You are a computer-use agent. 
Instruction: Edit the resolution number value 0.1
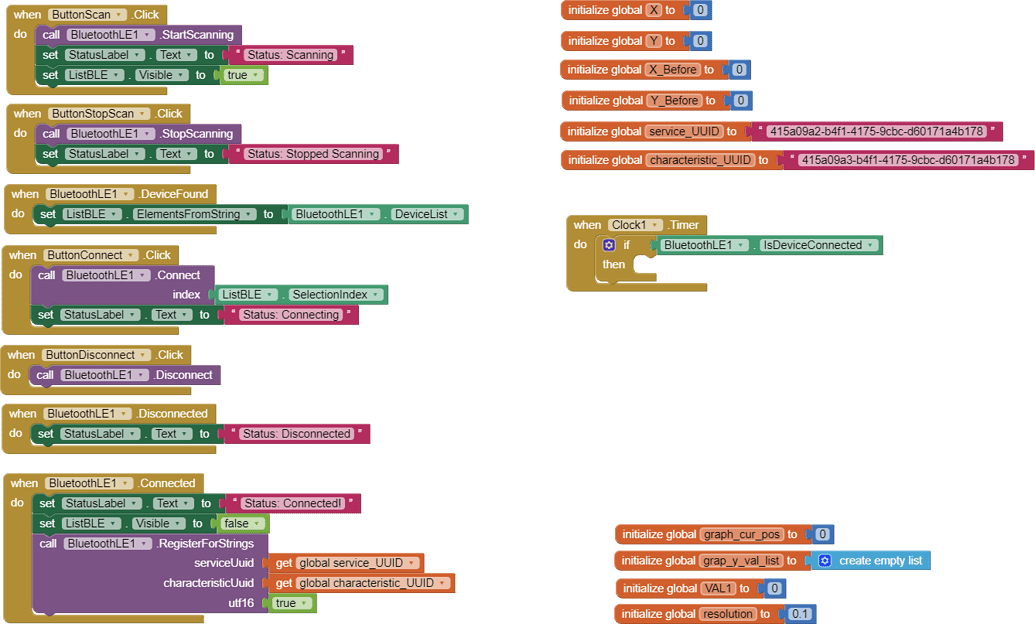(800, 614)
